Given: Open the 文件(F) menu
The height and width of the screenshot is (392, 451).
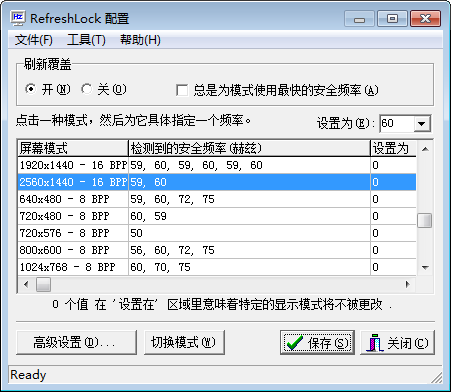Looking at the screenshot, I should coord(33,40).
